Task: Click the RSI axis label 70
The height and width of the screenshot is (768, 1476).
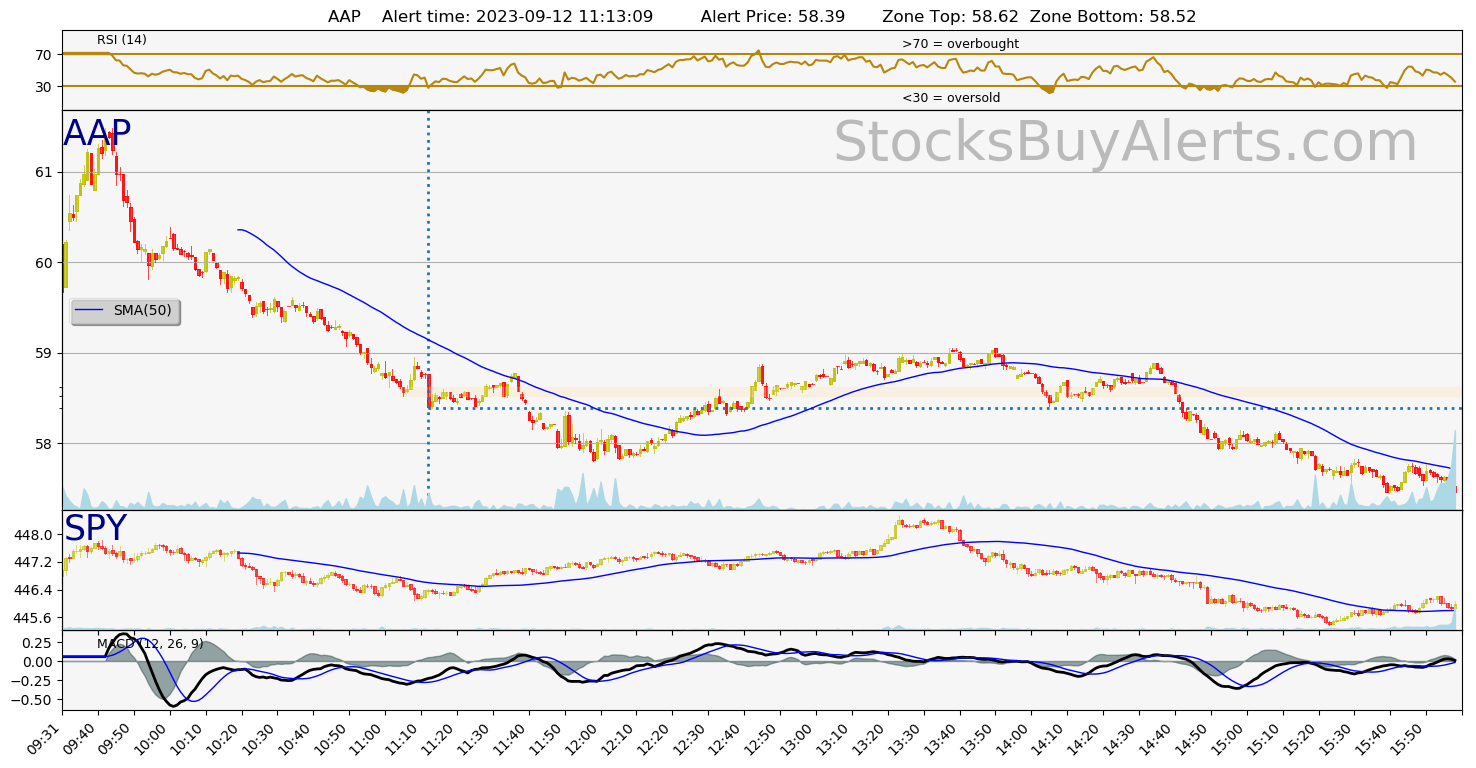Action: (43, 55)
